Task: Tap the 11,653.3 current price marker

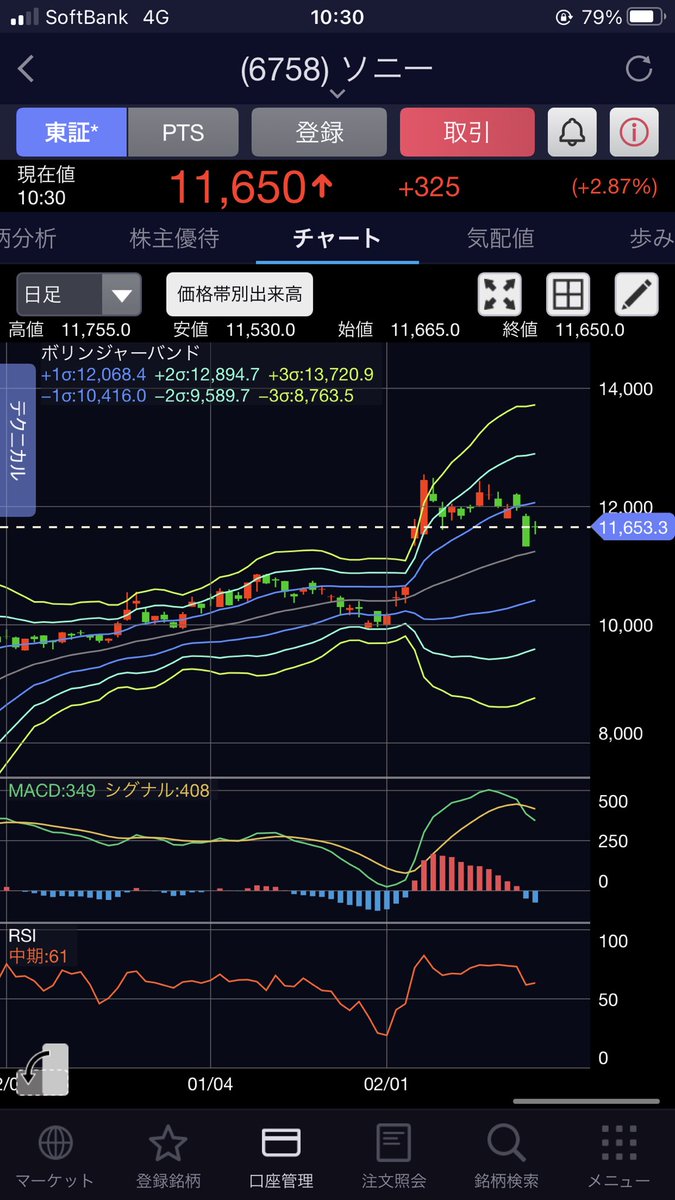Action: (633, 527)
